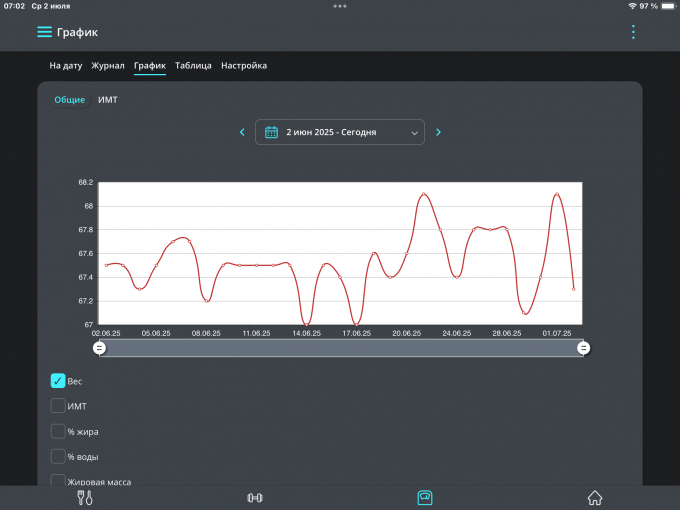
Task: Switch to the Журнал tab
Action: click(x=108, y=66)
